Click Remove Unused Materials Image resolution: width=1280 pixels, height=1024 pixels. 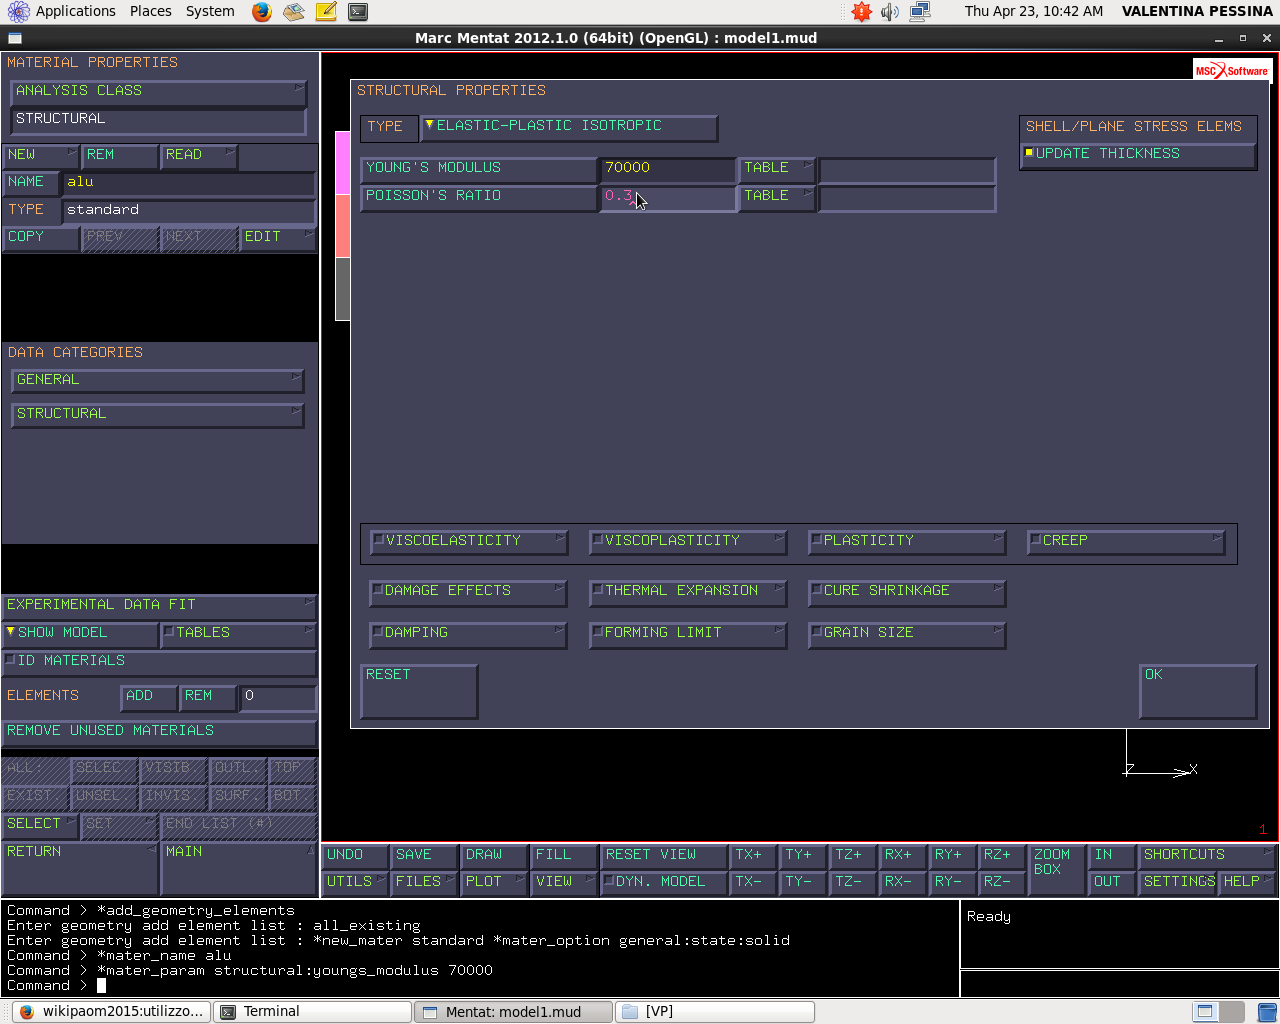point(158,732)
